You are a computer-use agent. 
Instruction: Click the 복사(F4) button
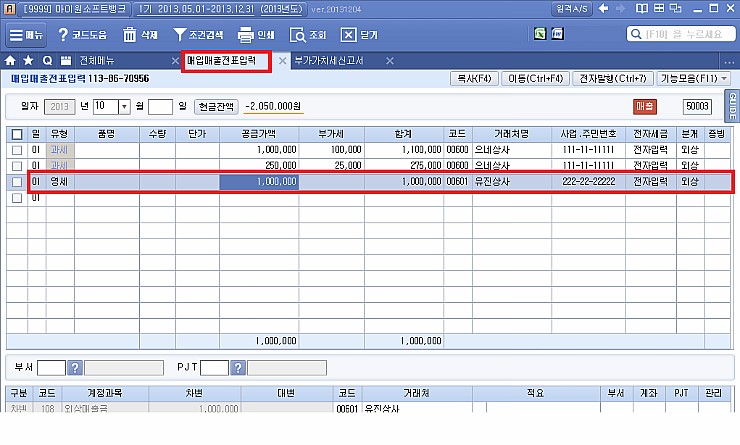click(x=474, y=78)
